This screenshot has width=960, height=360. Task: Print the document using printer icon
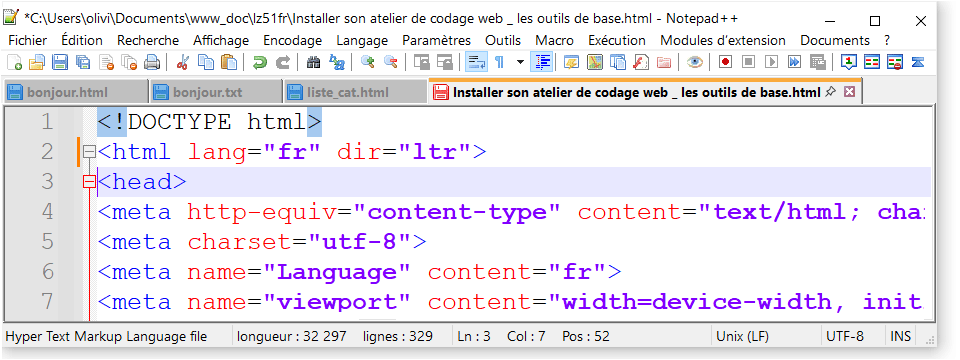(x=152, y=62)
